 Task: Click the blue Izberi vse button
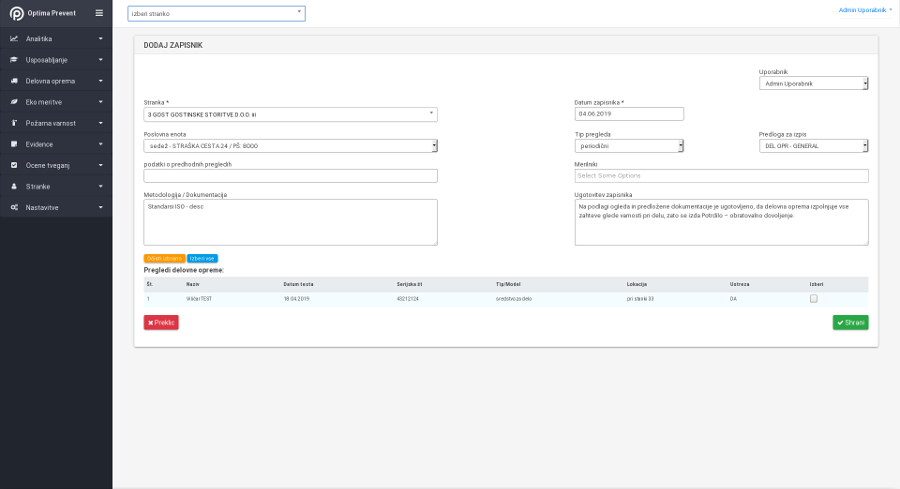click(202, 258)
